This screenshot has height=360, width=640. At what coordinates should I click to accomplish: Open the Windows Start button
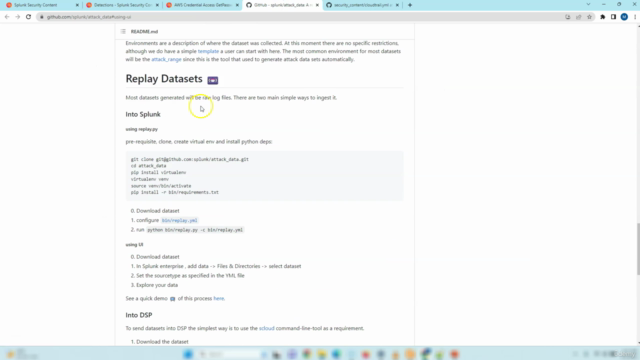point(188,354)
